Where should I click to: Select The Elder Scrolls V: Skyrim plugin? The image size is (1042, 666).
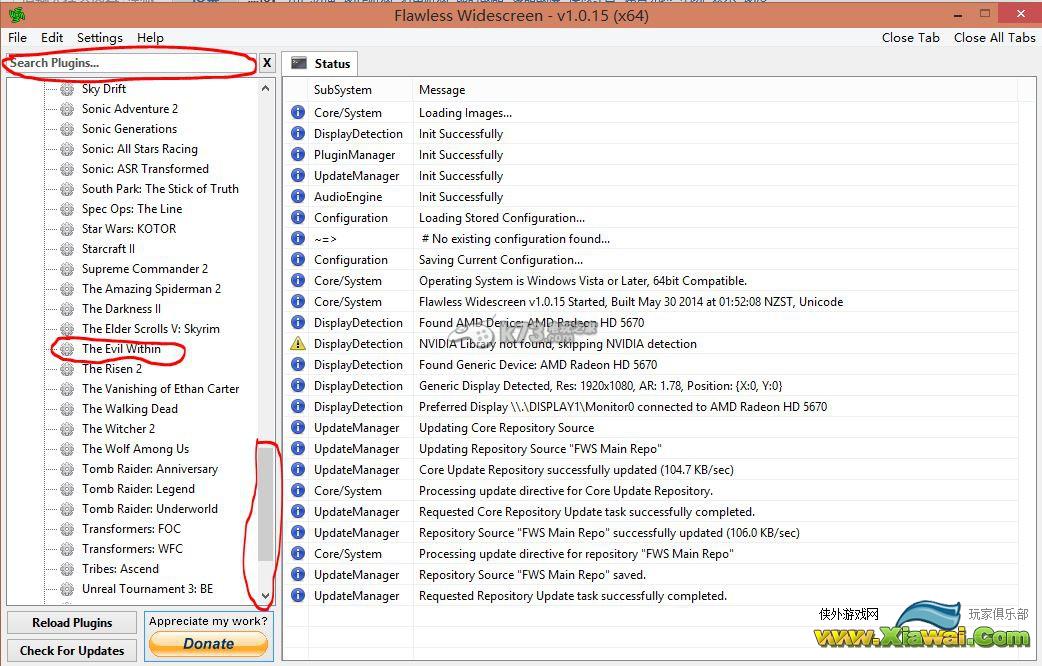[x=151, y=329]
